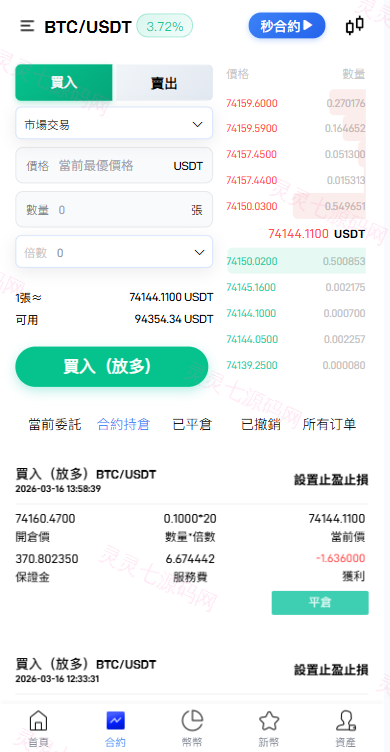Click the 價格 order book column header
Viewport: 390px width, 752px height.
237,74
